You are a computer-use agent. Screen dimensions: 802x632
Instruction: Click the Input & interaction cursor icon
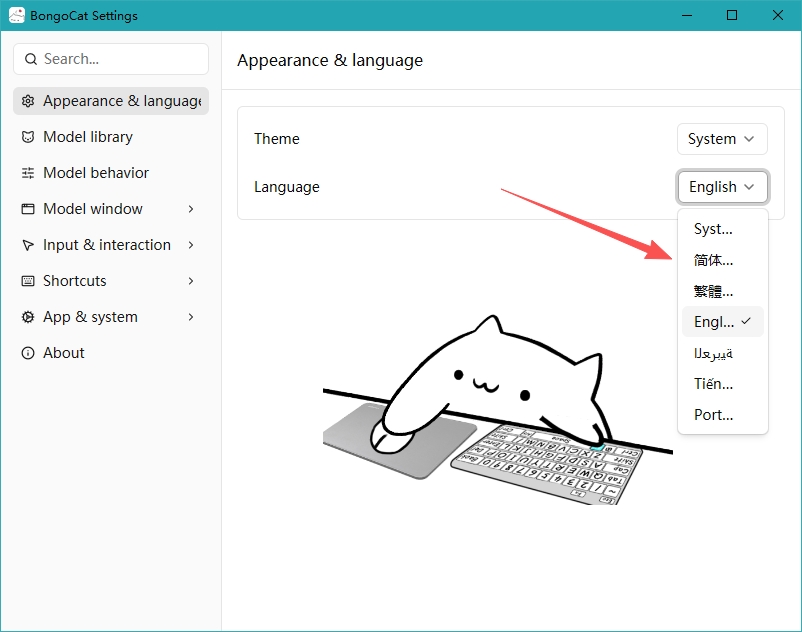(x=28, y=245)
